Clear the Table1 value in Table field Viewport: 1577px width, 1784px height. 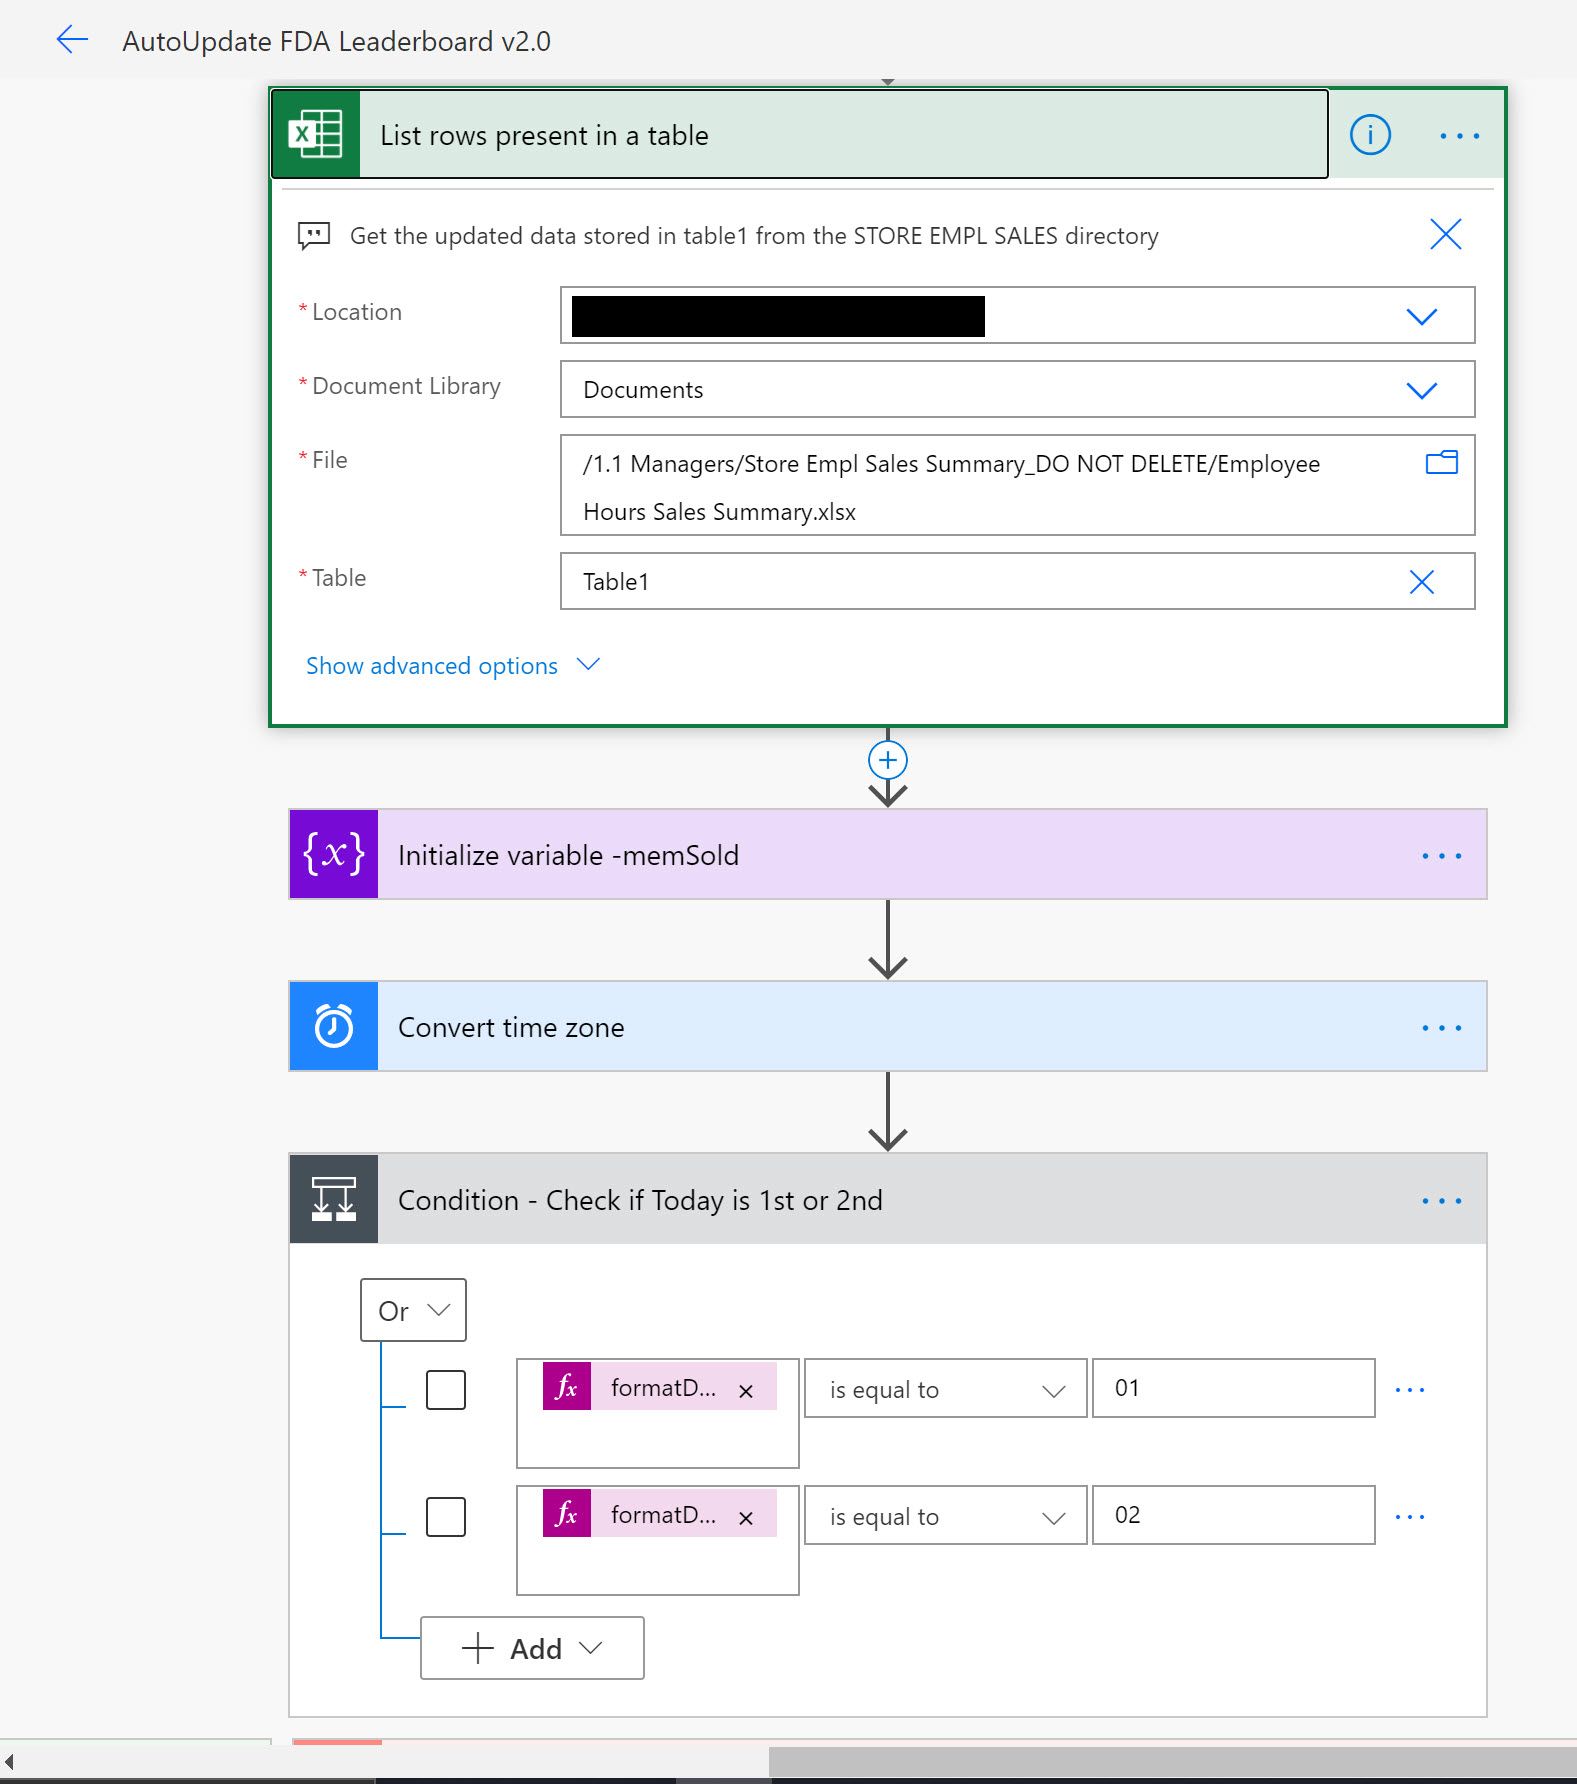click(1421, 582)
